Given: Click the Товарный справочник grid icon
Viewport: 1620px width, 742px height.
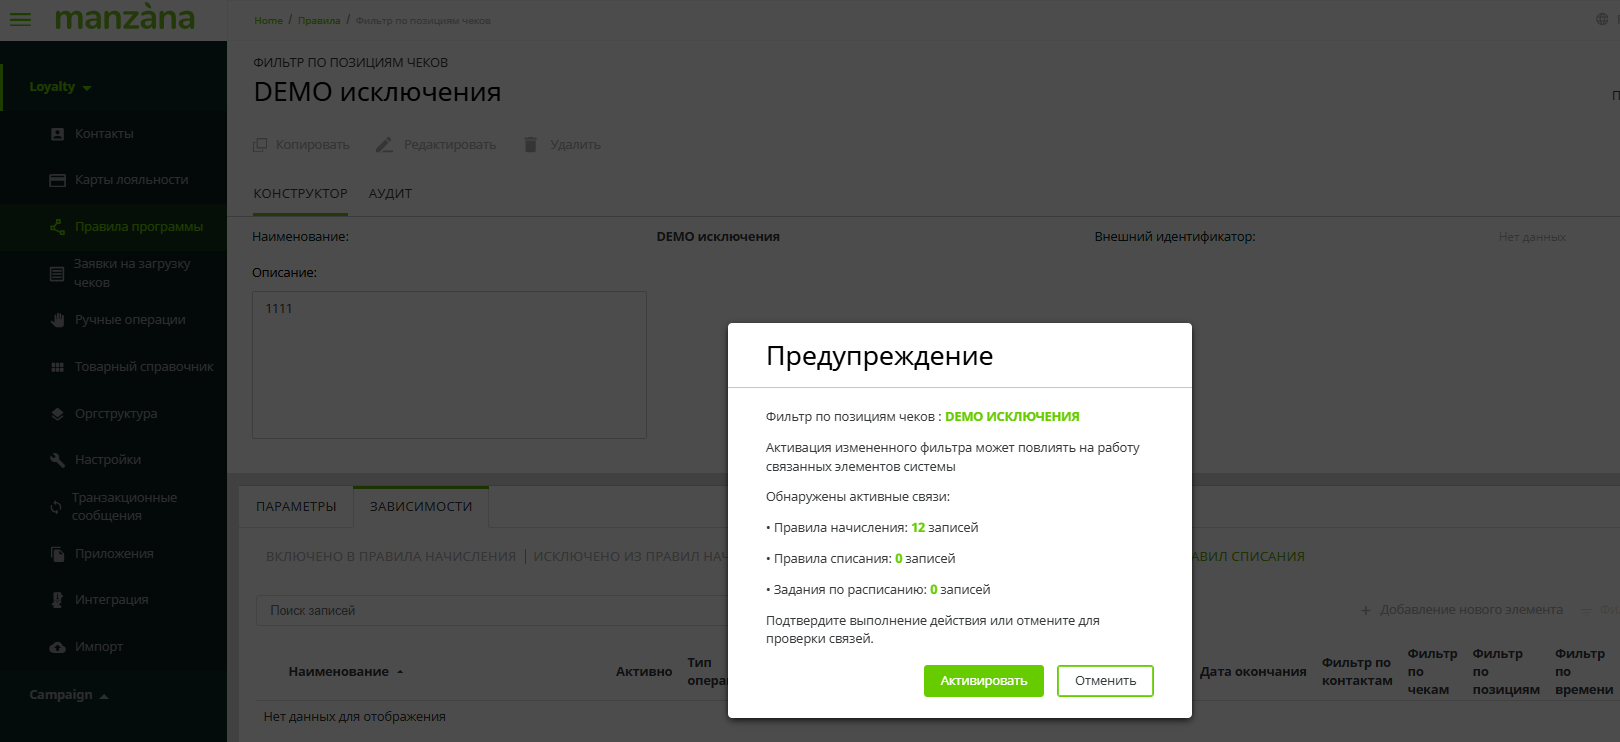Looking at the screenshot, I should click(57, 367).
